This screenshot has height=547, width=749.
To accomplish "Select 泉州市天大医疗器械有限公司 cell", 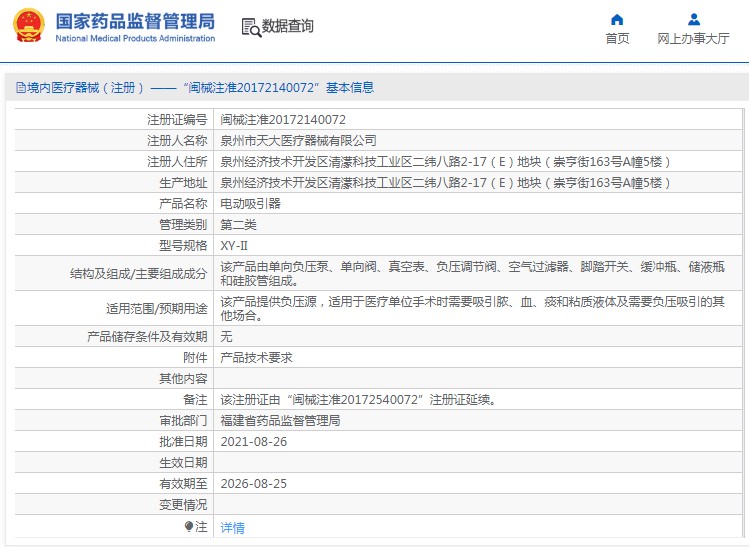I will click(298, 140).
